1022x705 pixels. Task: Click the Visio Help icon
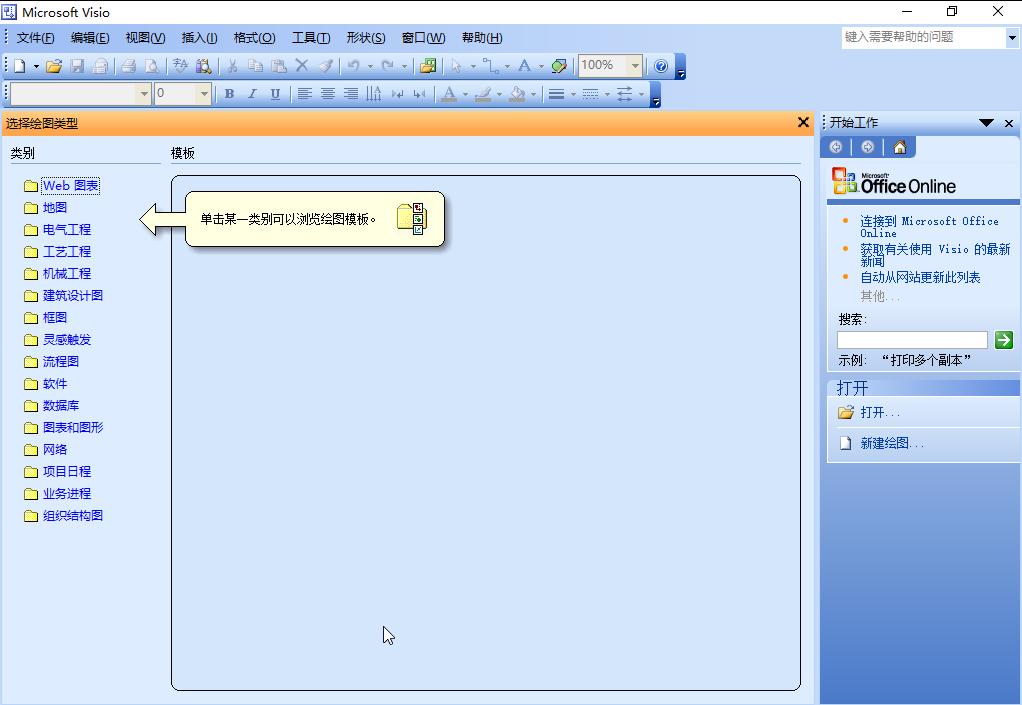pyautogui.click(x=661, y=66)
